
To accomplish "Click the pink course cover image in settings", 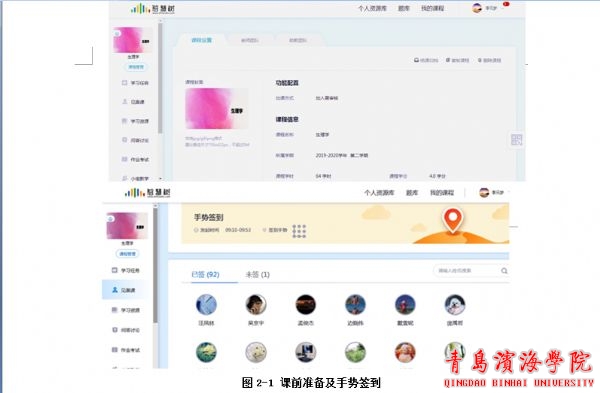I will click(217, 108).
